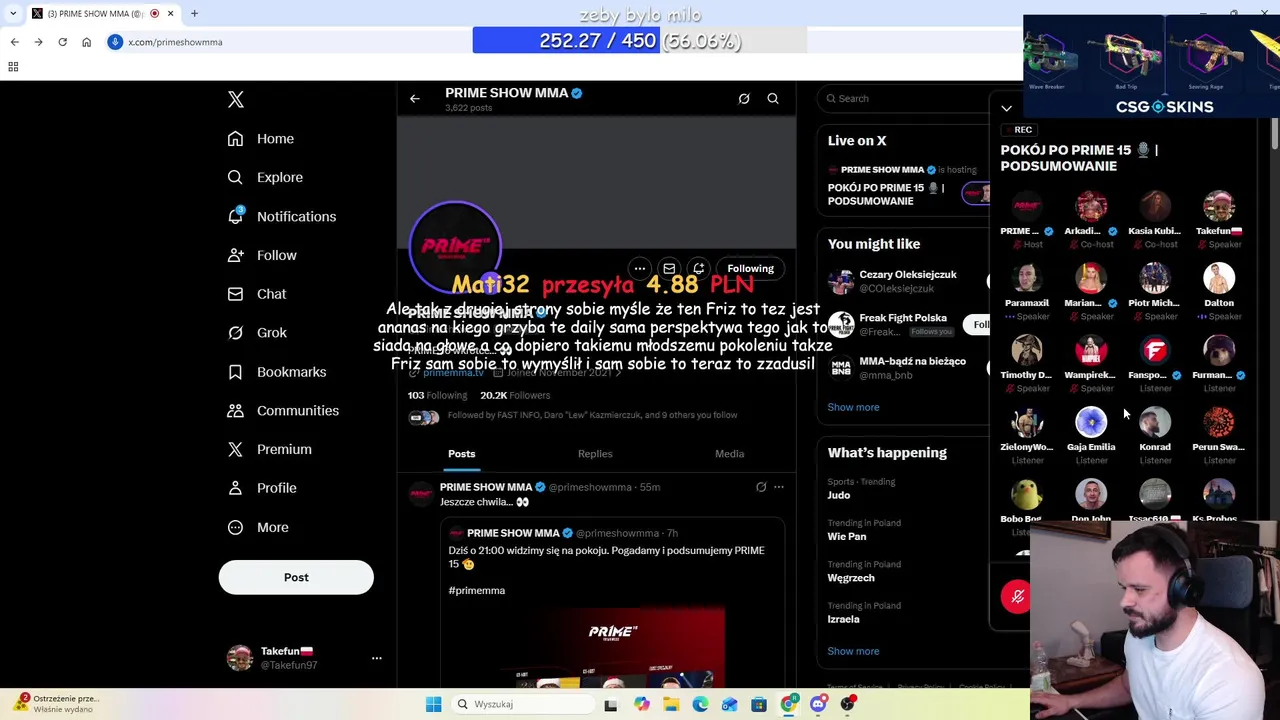Select the Posts tab

(x=462, y=454)
